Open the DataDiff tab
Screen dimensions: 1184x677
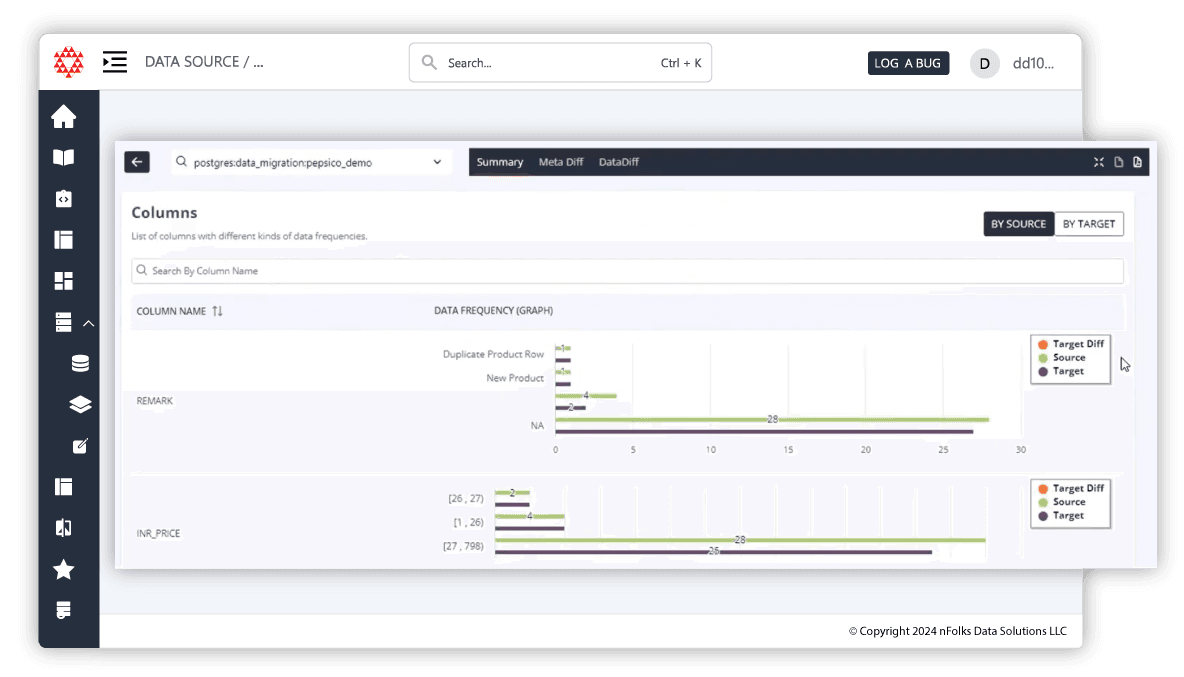pyautogui.click(x=618, y=162)
